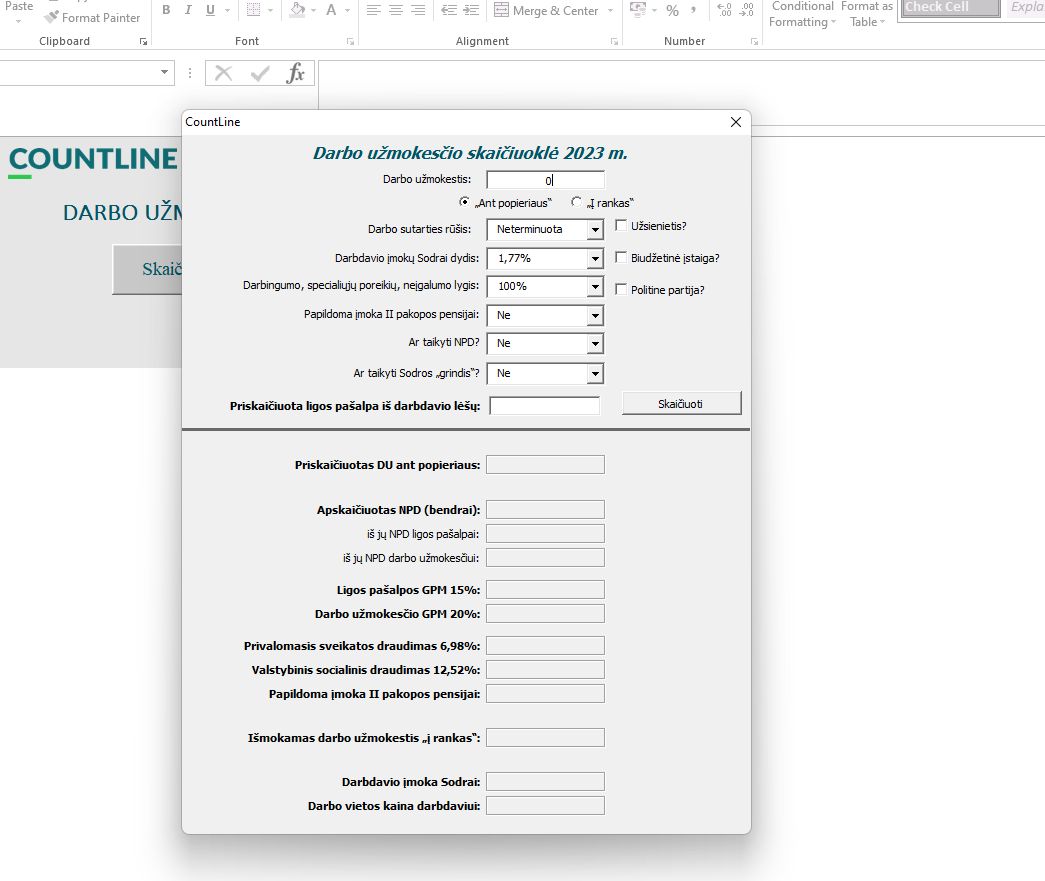Click the partially hidden Skaič worksheet button
This screenshot has width=1045, height=881.
pos(147,269)
